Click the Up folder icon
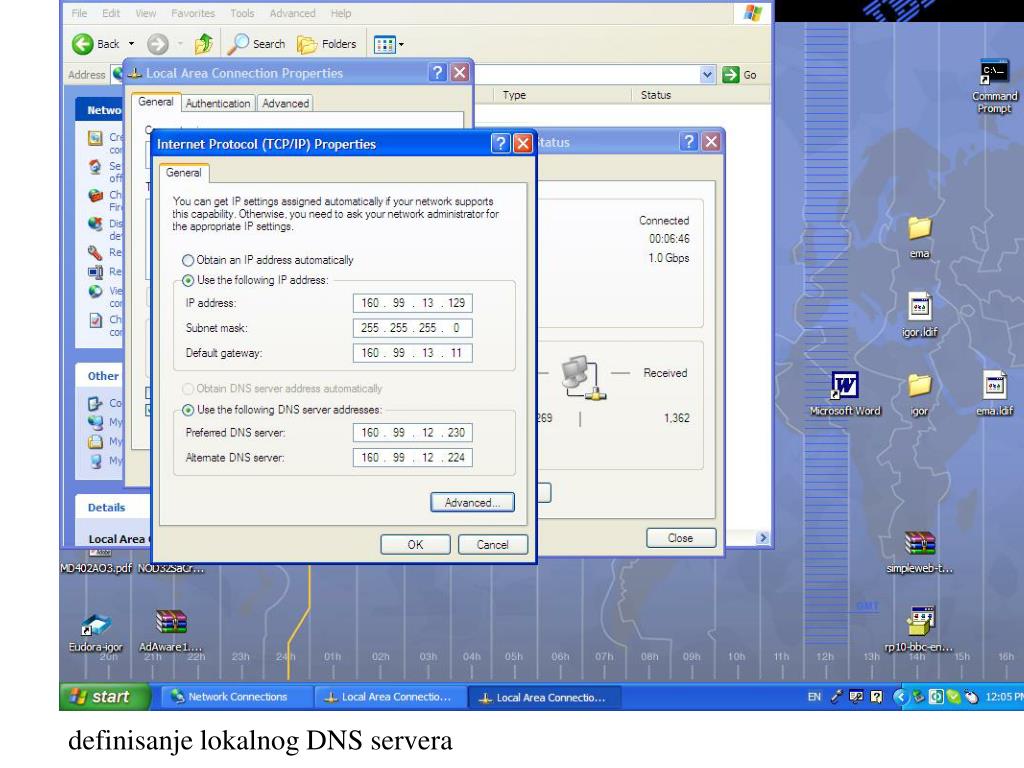Image resolution: width=1024 pixels, height=768 pixels. (x=204, y=44)
